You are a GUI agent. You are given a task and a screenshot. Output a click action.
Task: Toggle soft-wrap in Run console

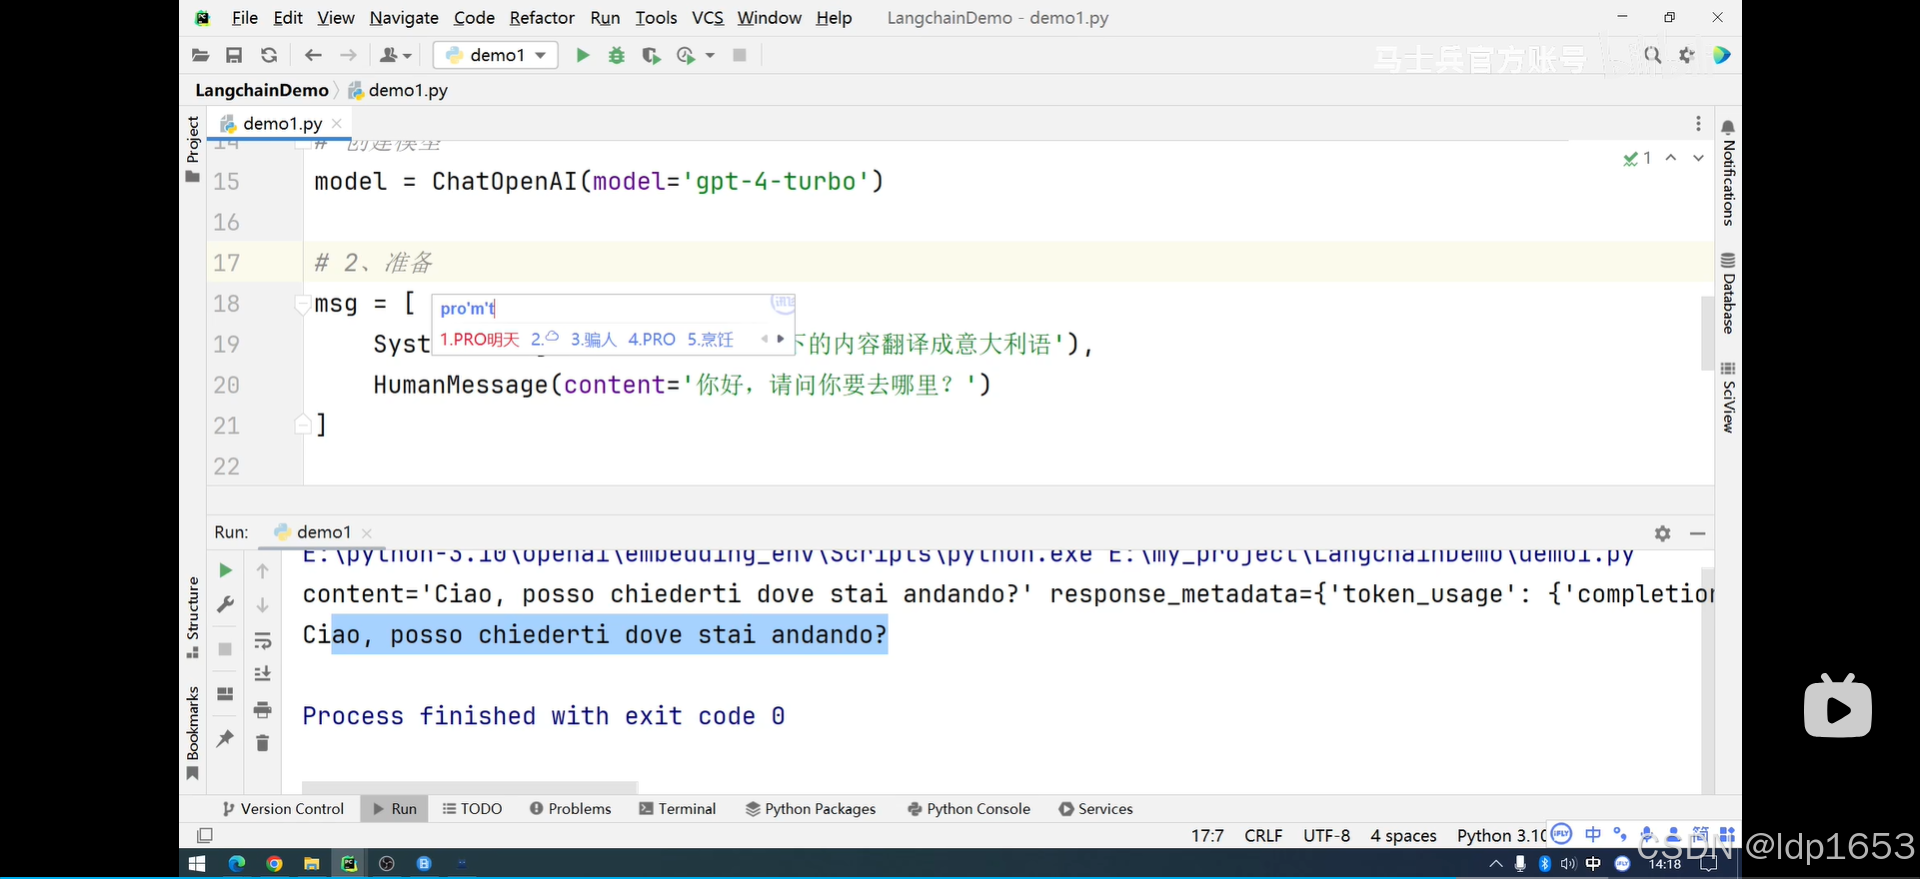pos(262,640)
